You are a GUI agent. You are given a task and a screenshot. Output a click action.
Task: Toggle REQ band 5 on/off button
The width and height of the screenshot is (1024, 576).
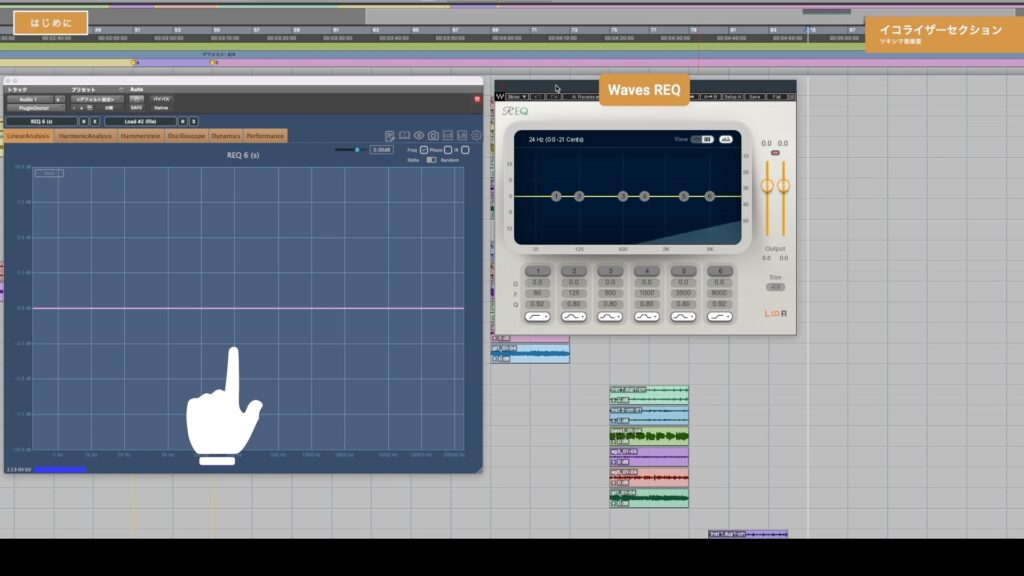683,271
